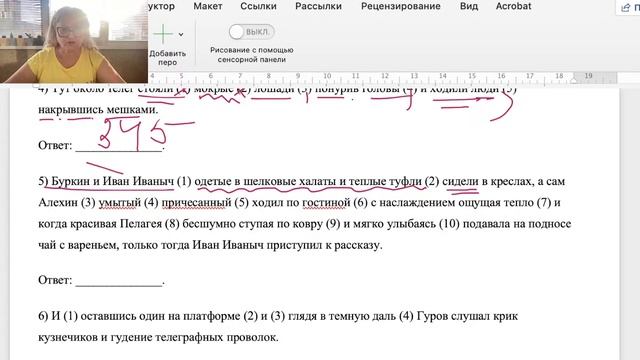This screenshot has width=640, height=360.
Task: Click the Рисование с помощью сенсорной панели label
Action: pyautogui.click(x=251, y=55)
